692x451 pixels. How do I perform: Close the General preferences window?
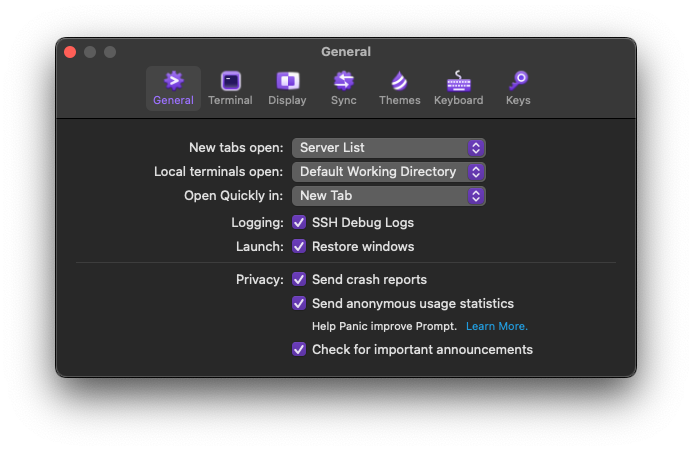coord(70,52)
